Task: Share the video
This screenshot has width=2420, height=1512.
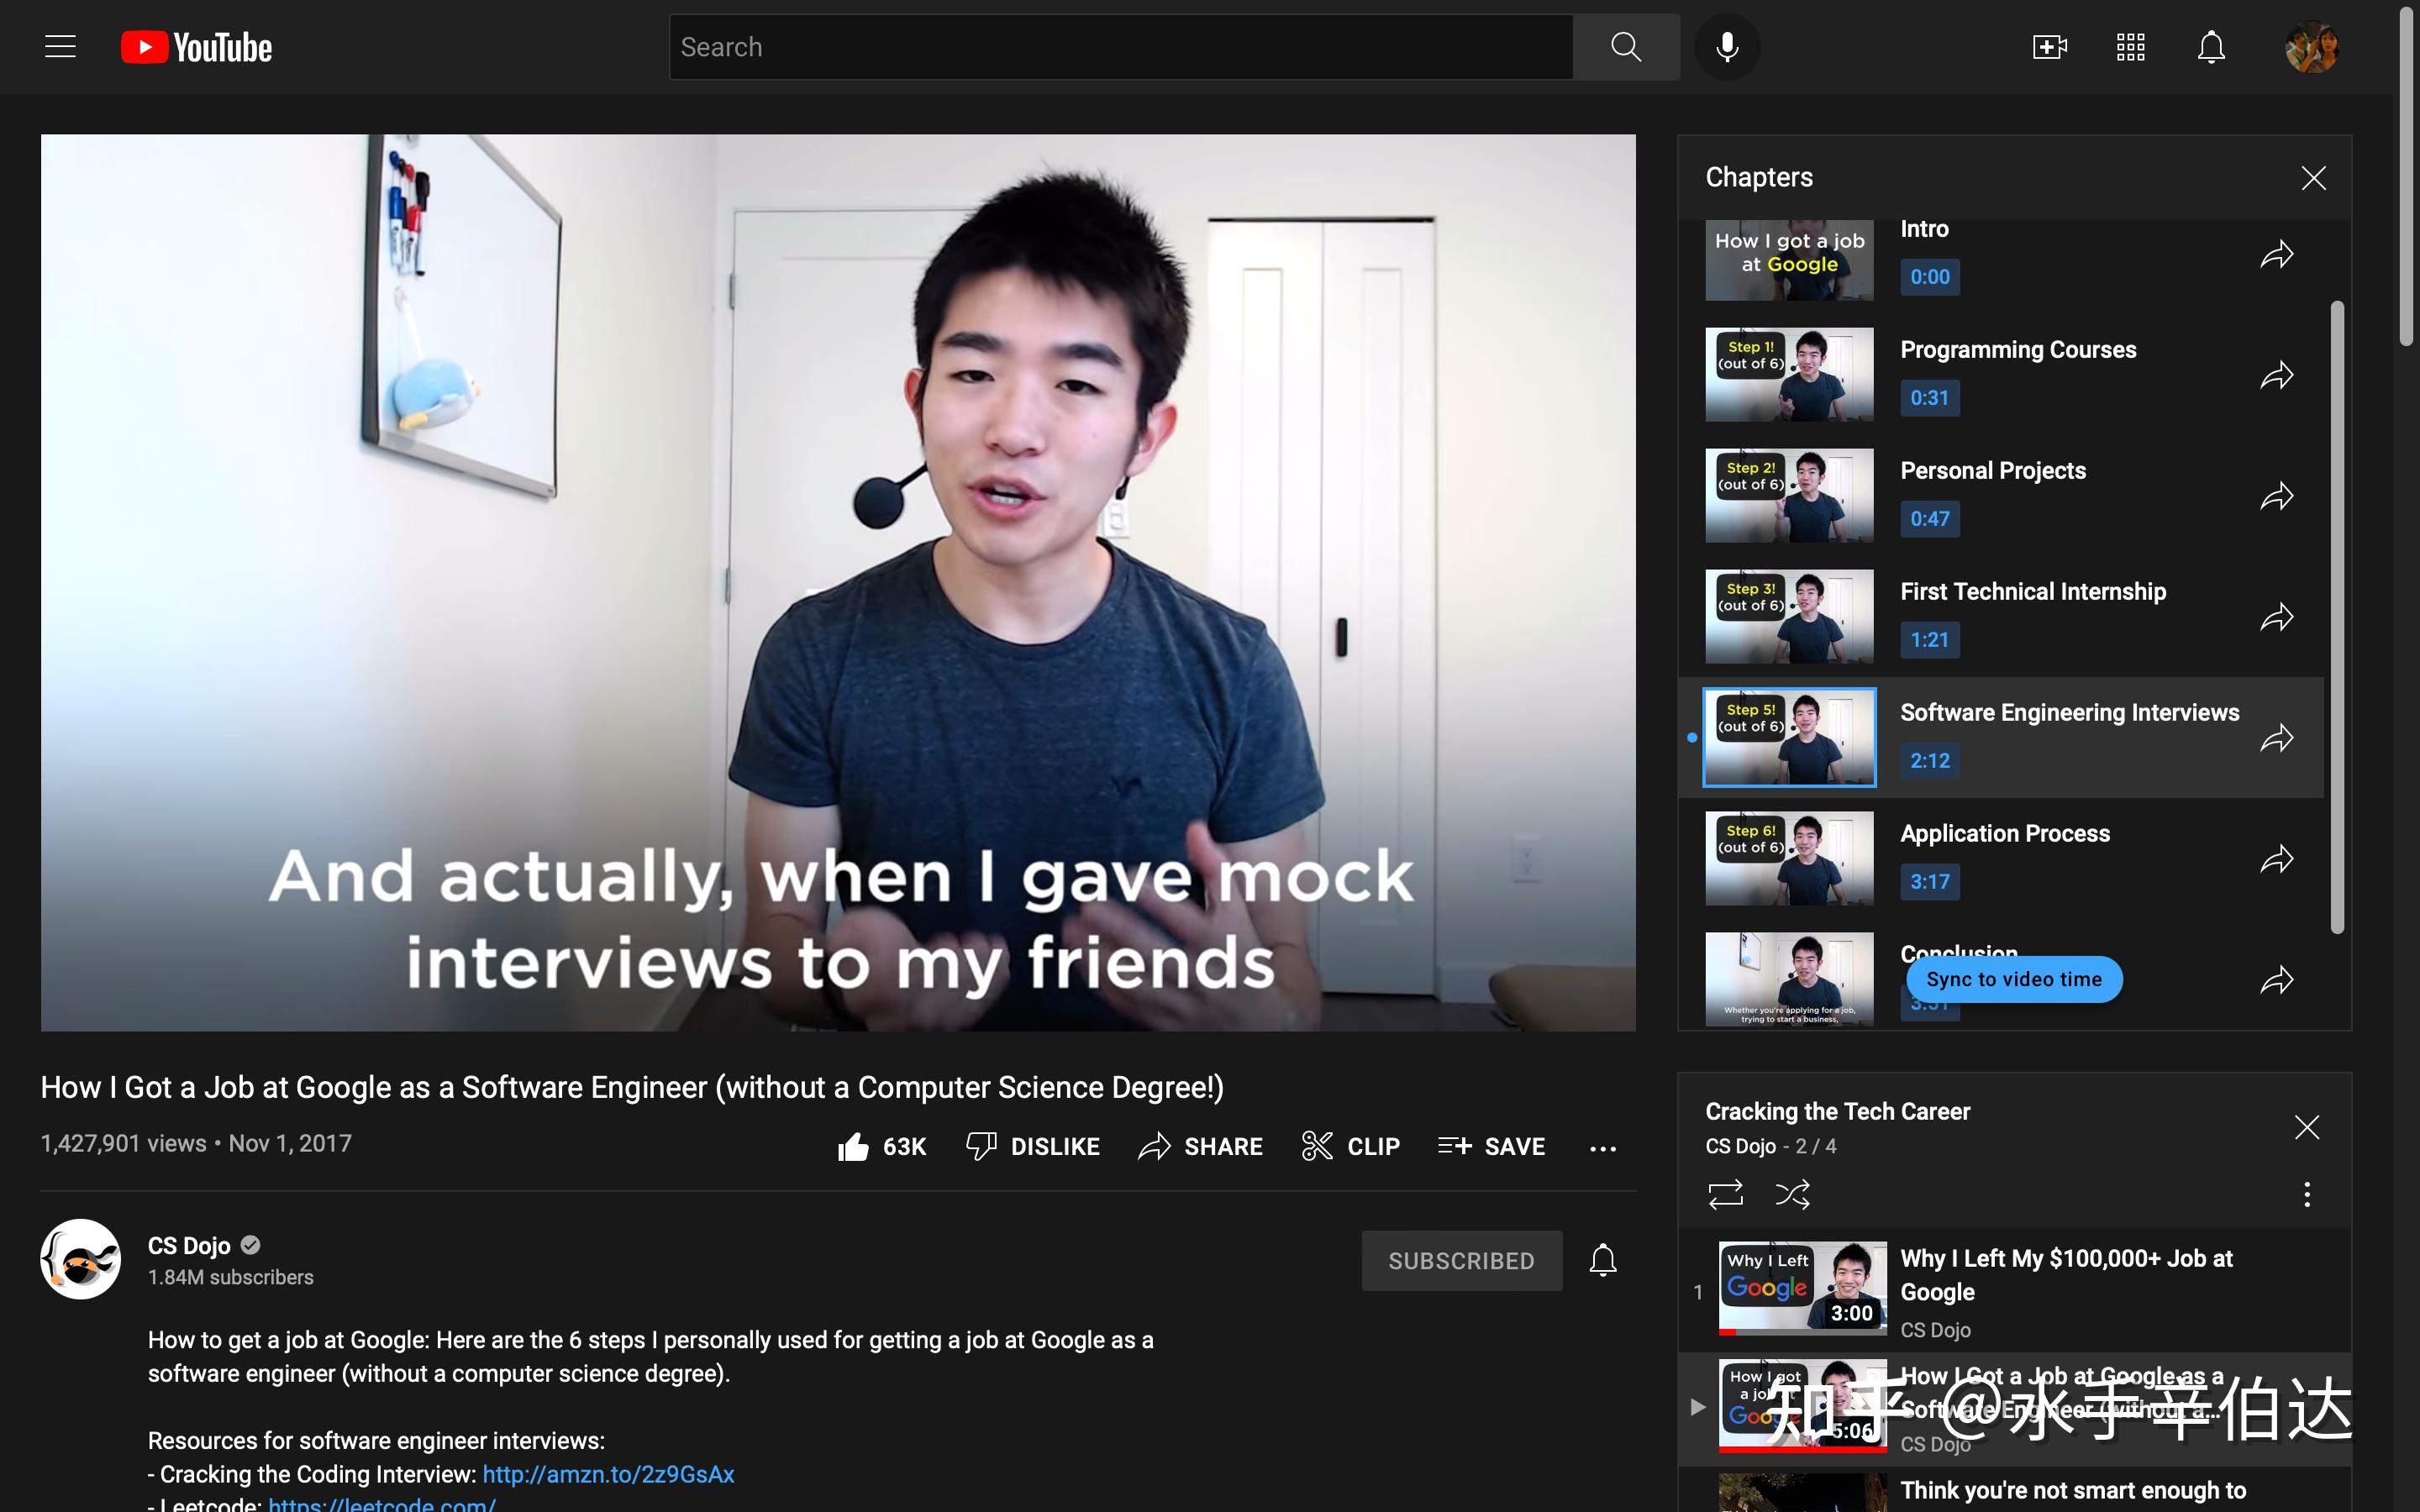Action: (1200, 1146)
